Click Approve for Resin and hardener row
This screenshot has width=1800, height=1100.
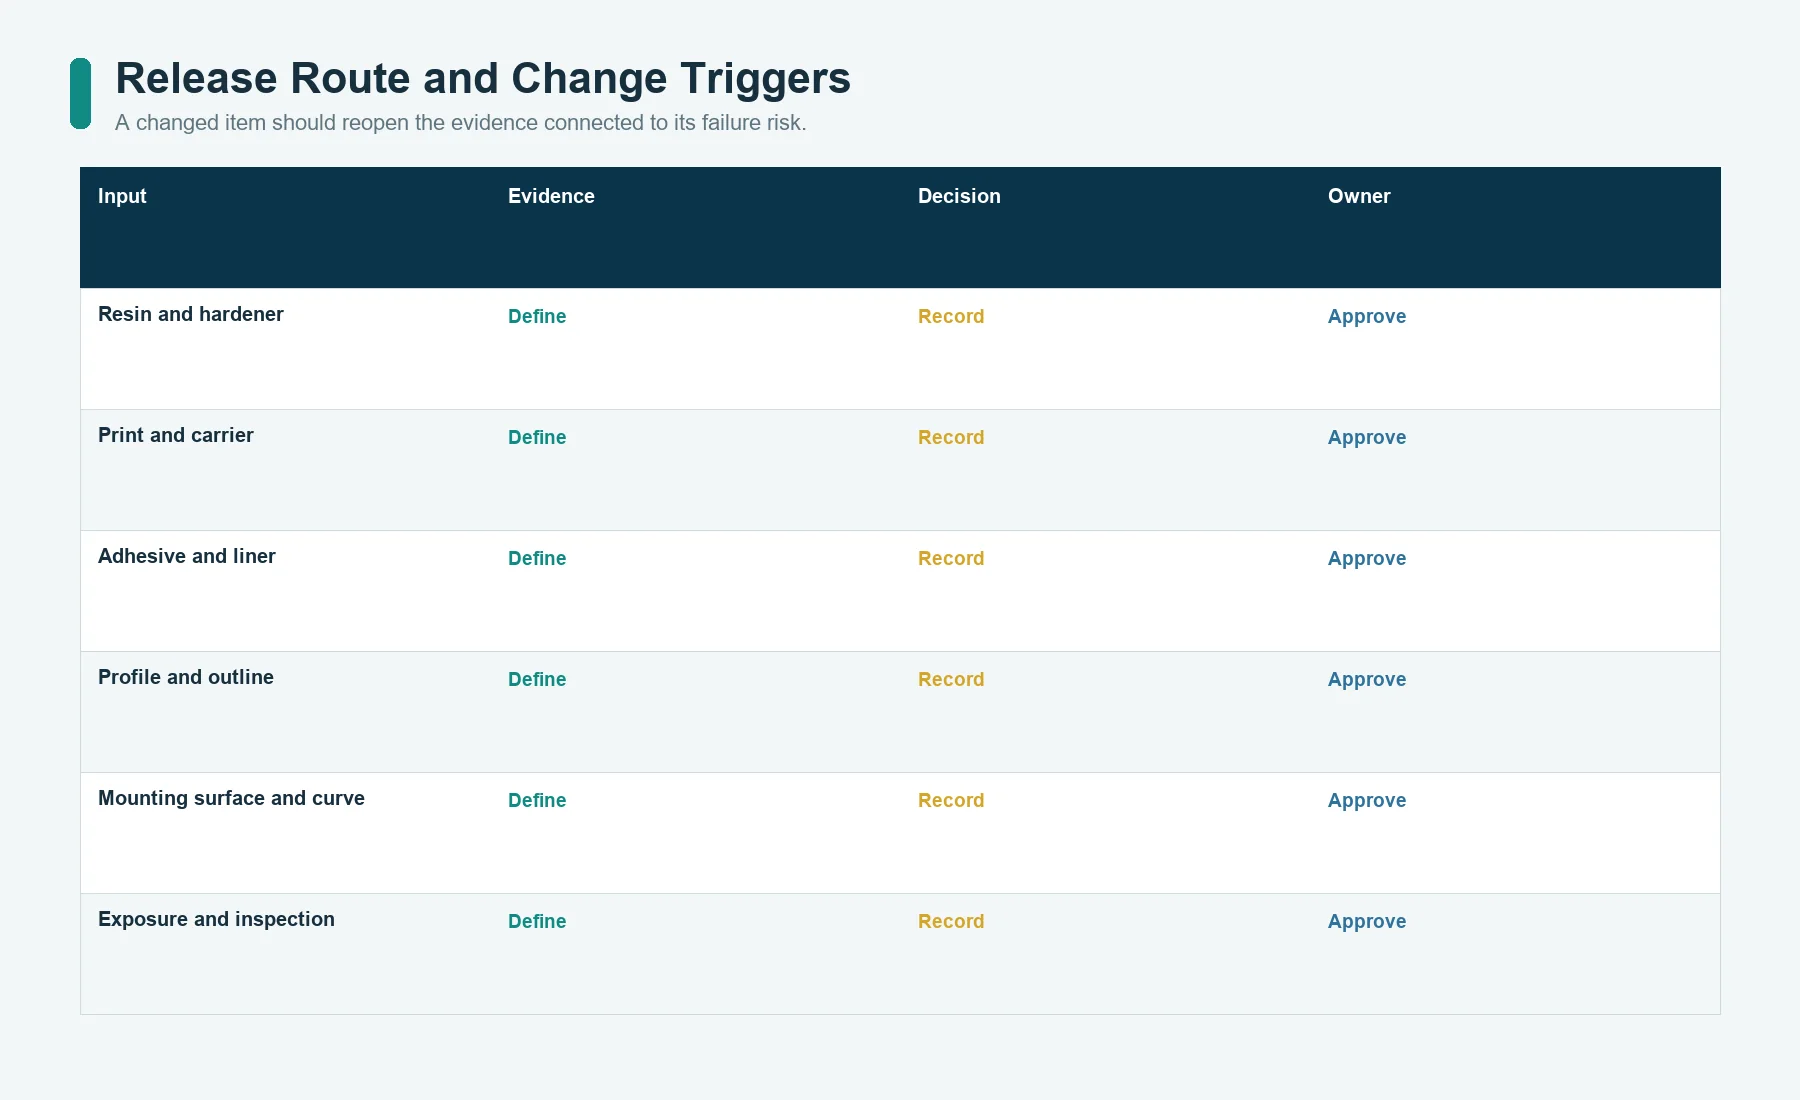1367,316
